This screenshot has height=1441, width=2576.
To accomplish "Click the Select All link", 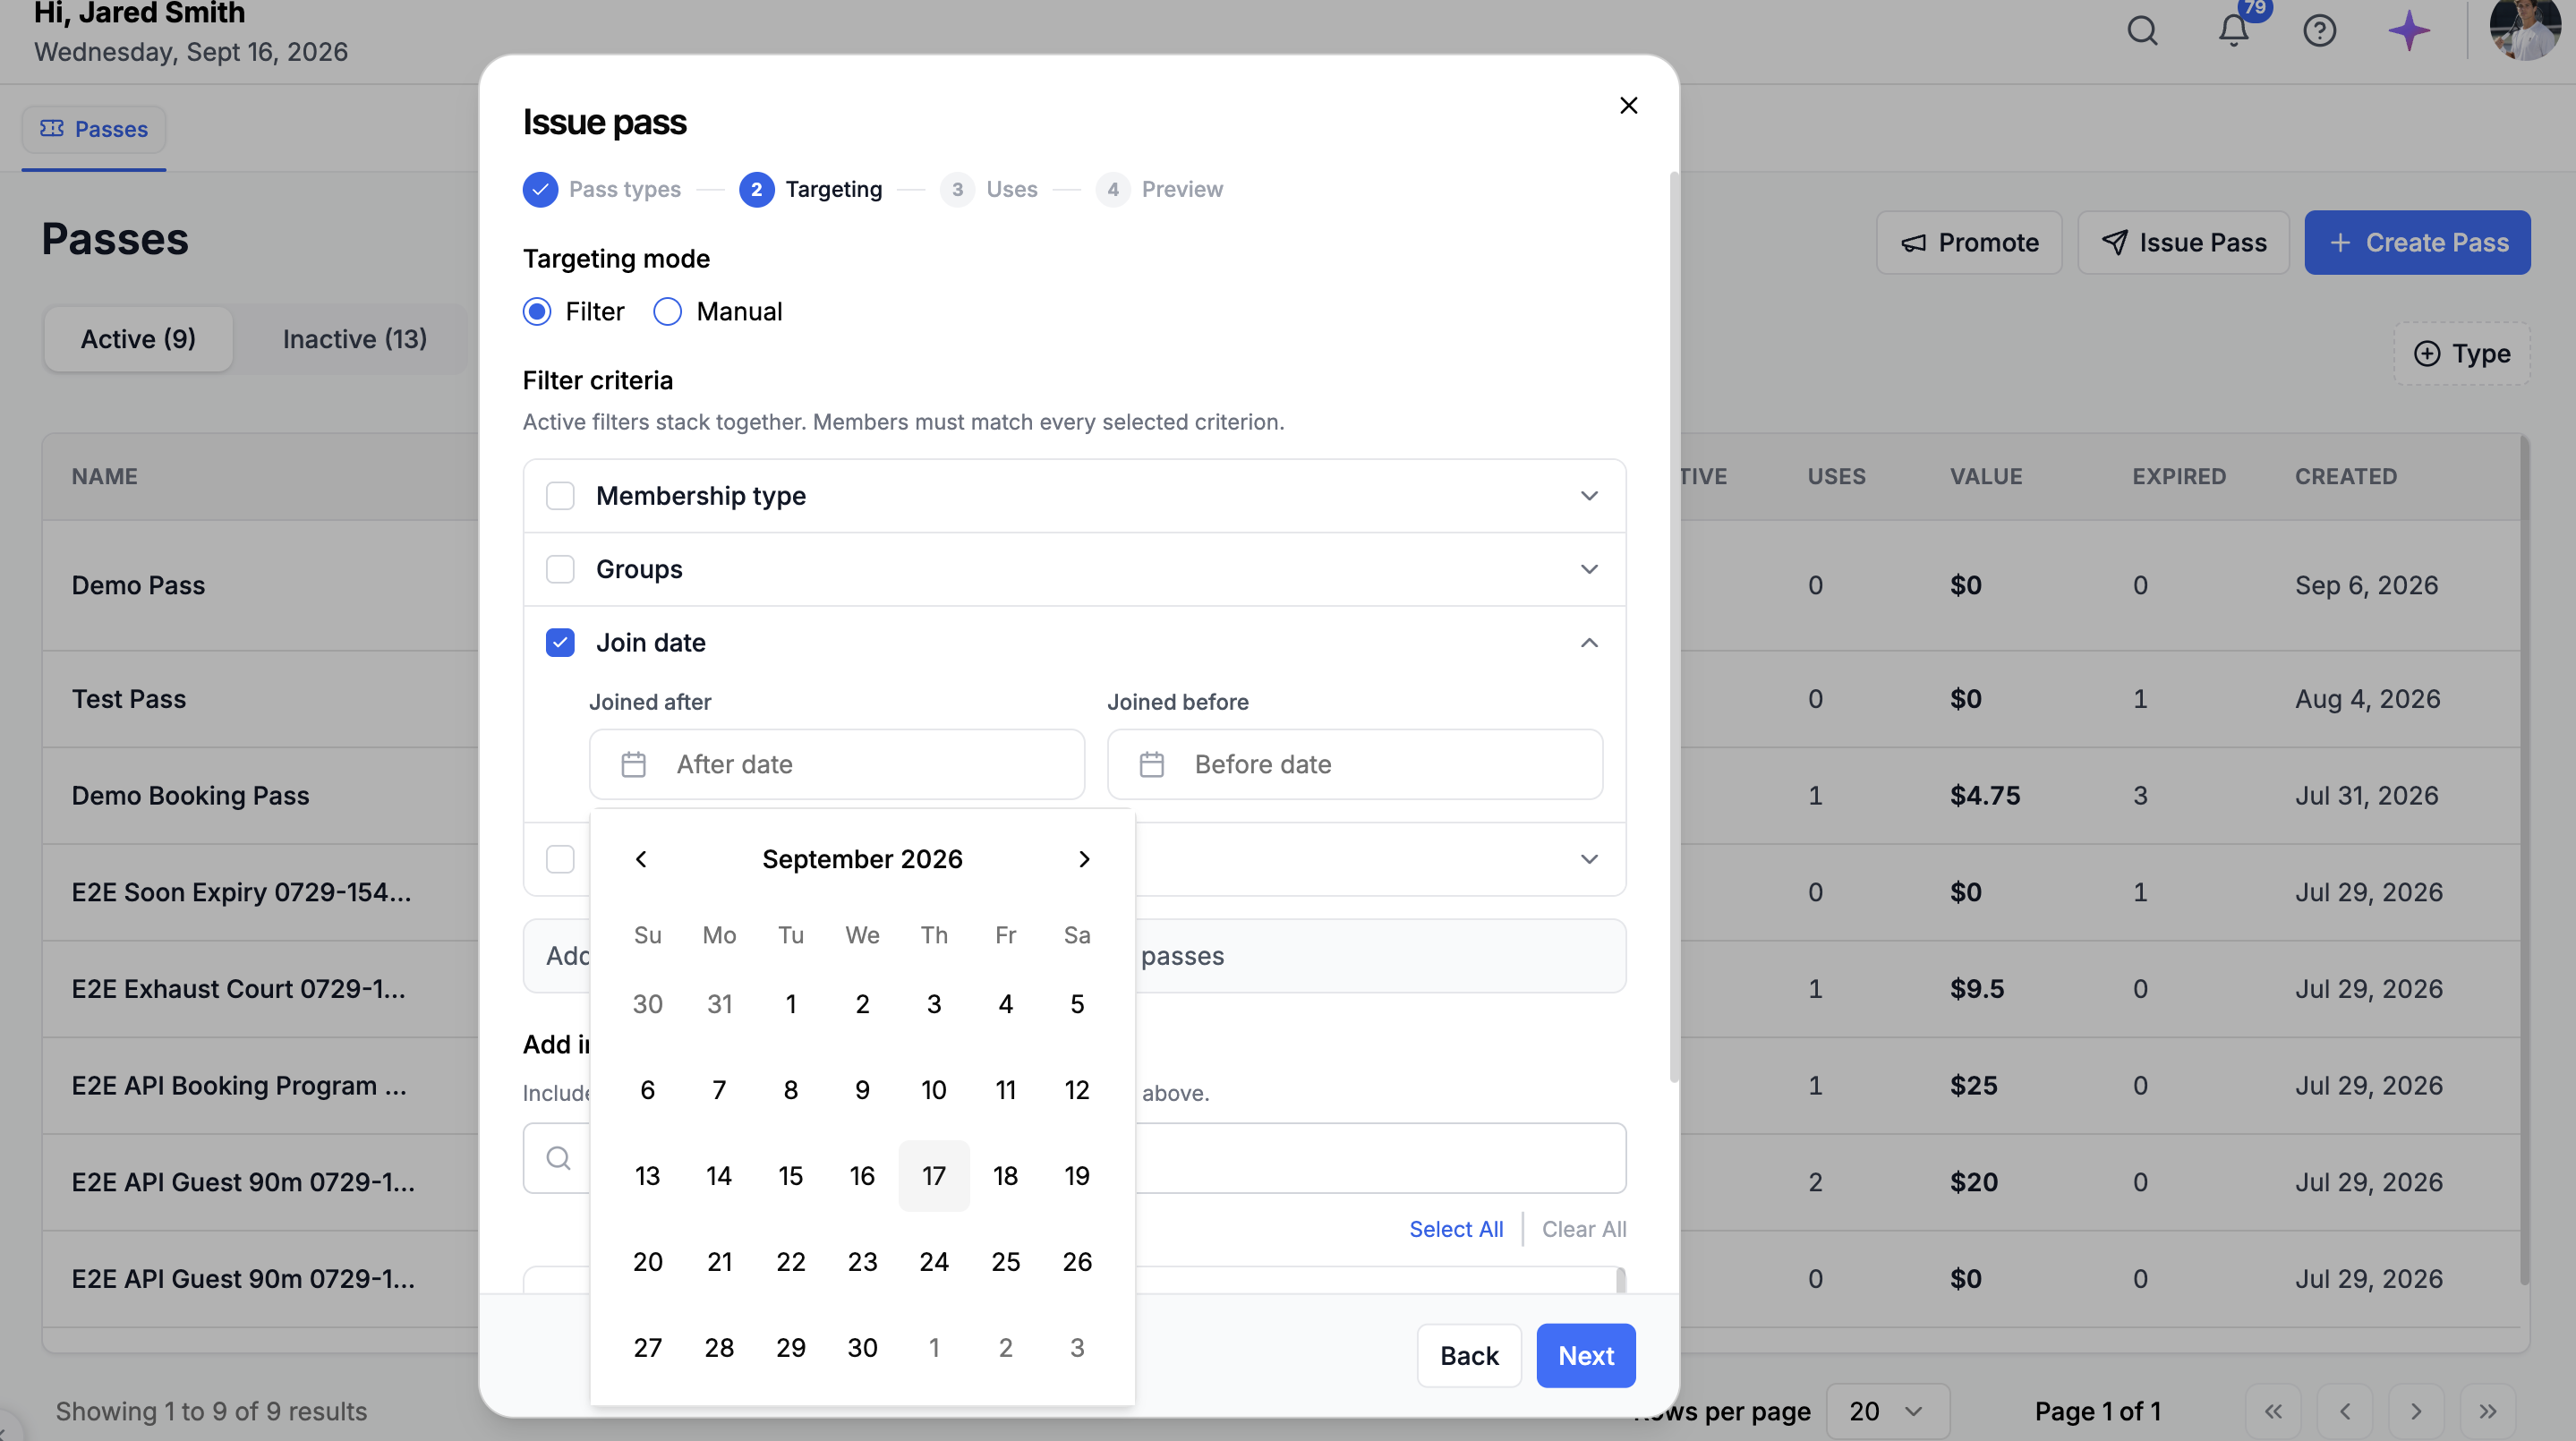I will (x=1456, y=1229).
